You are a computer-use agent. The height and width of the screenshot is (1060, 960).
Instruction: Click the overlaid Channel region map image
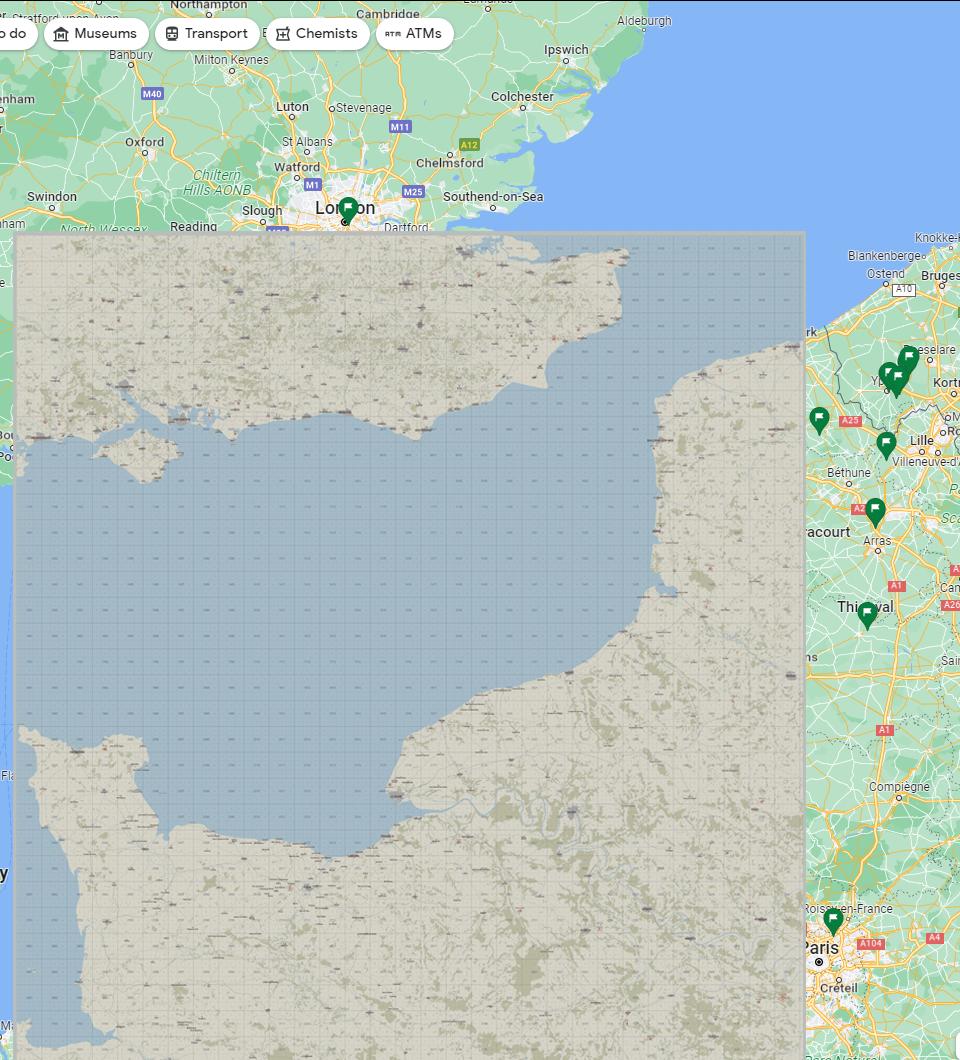[x=410, y=646]
